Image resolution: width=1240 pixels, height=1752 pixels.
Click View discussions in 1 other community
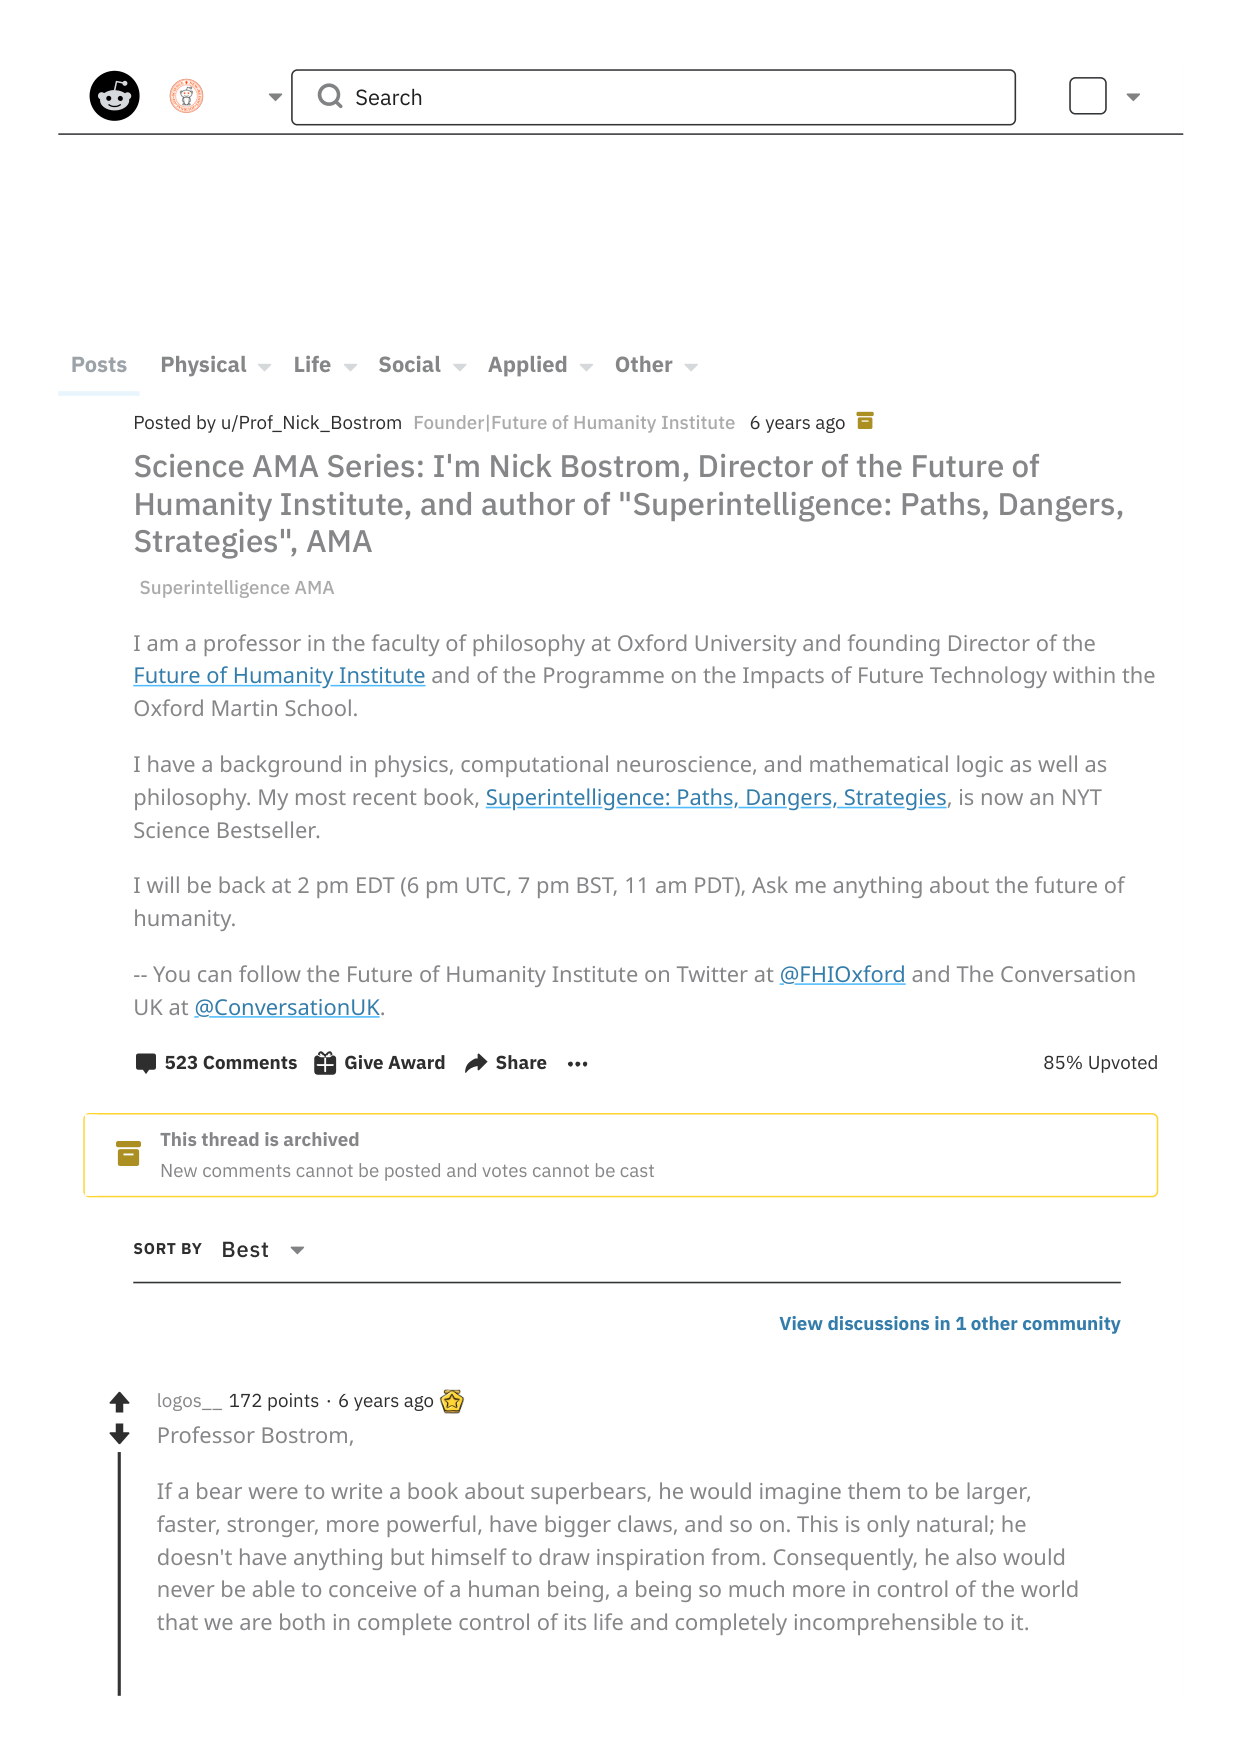[949, 1324]
